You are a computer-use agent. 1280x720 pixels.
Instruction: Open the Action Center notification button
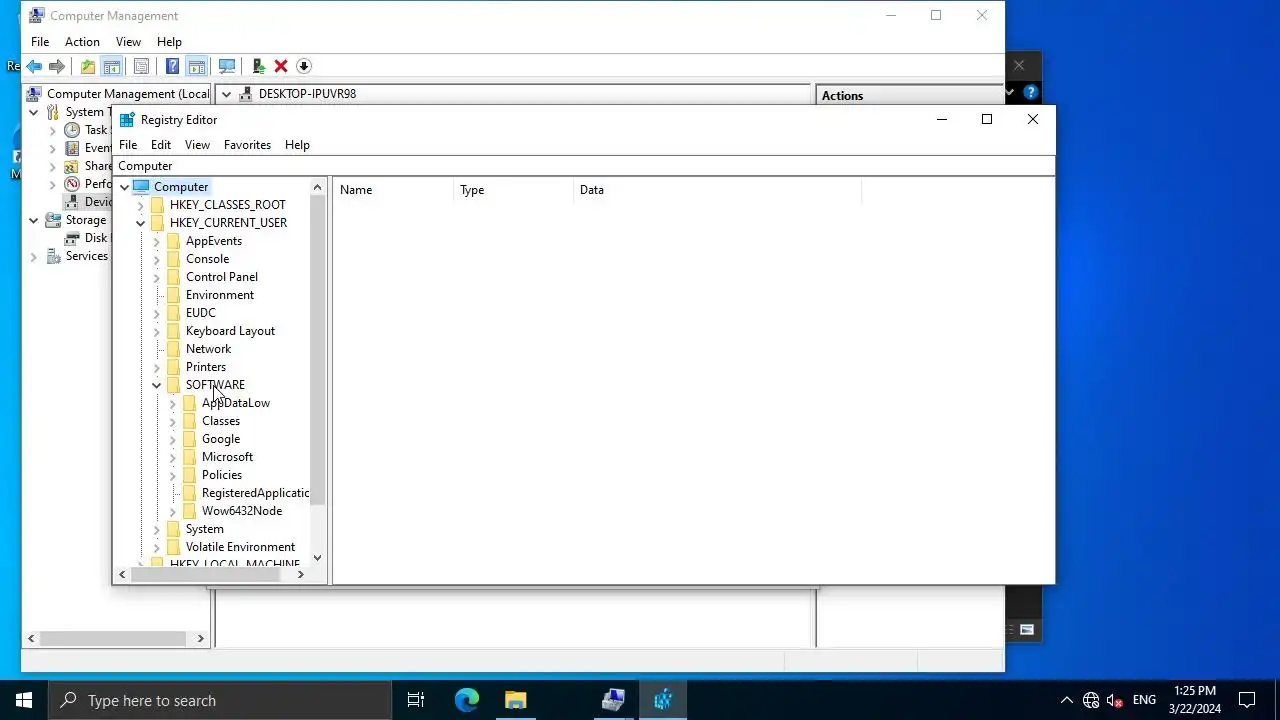pyautogui.click(x=1247, y=700)
